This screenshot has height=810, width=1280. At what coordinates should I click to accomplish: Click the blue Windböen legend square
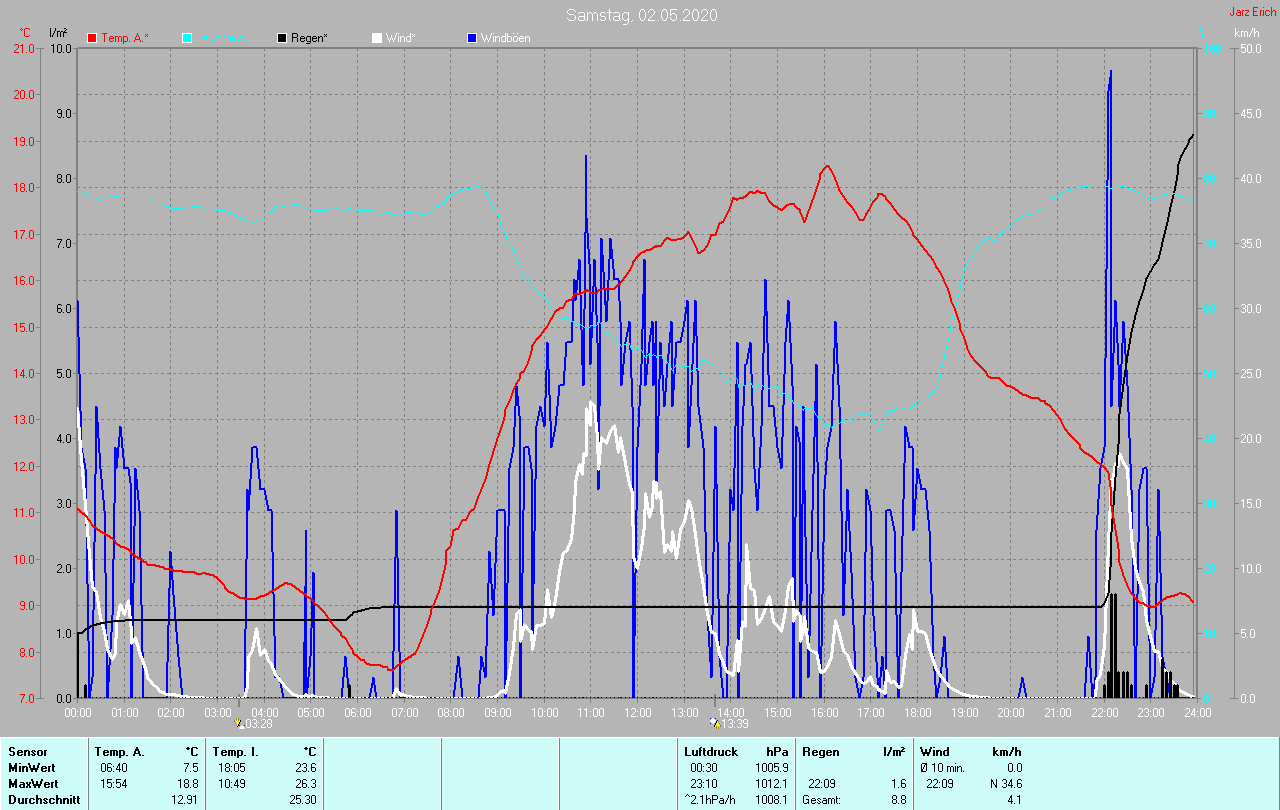(x=473, y=38)
